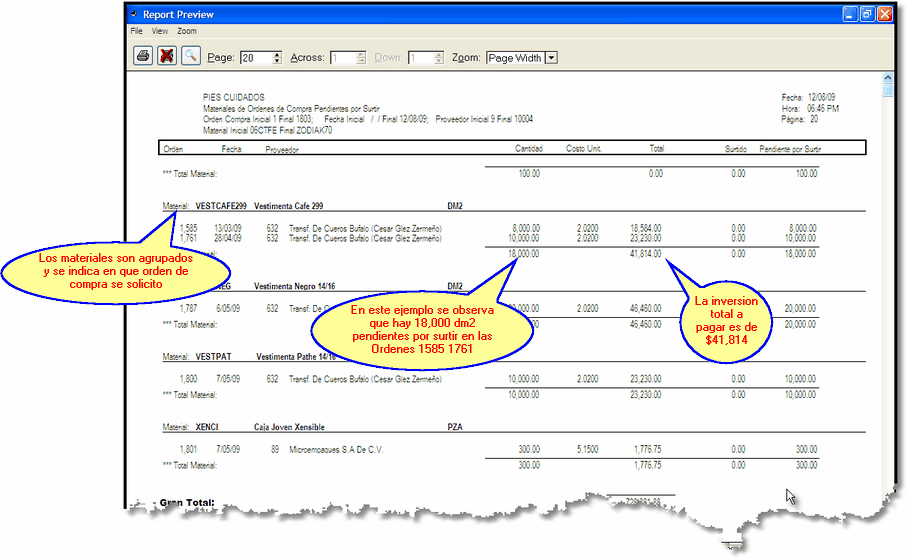Click the vertical scrollbar up arrow
This screenshot has width=908, height=560.
pos(888,78)
